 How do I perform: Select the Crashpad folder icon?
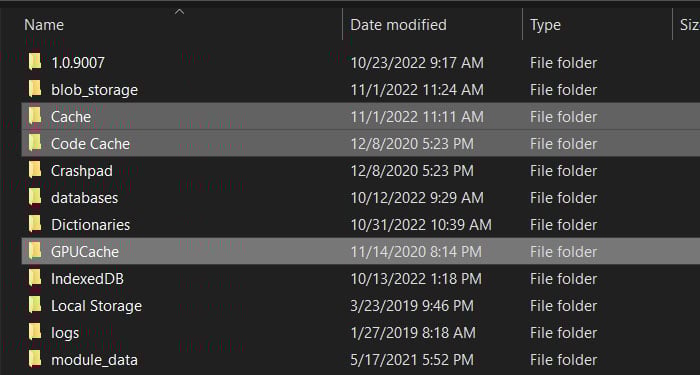(x=35, y=170)
